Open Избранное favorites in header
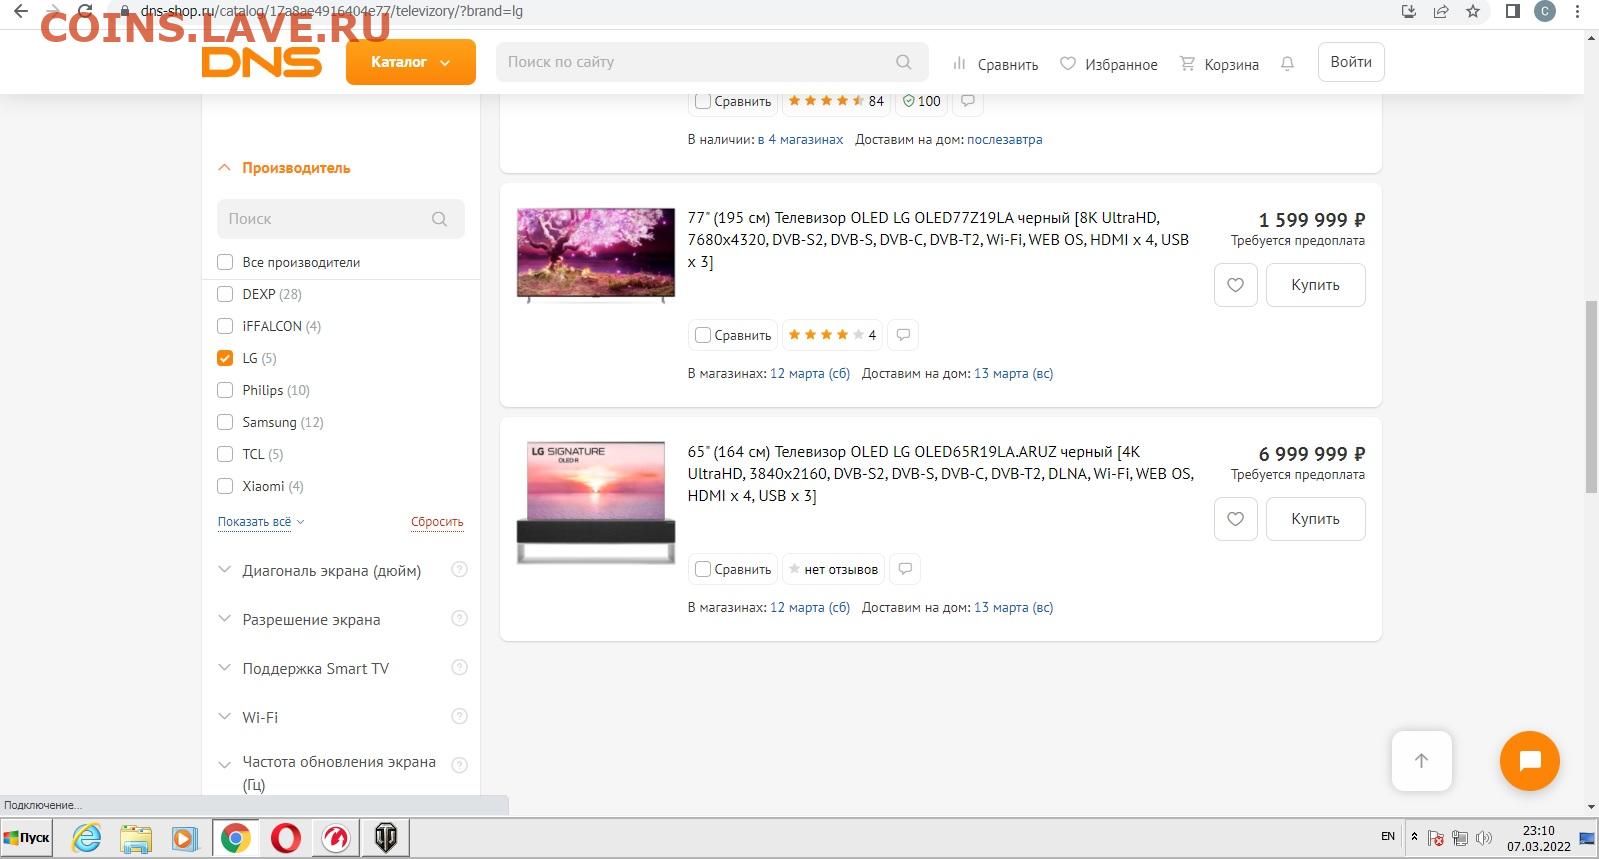The width and height of the screenshot is (1599, 859). 1109,64
